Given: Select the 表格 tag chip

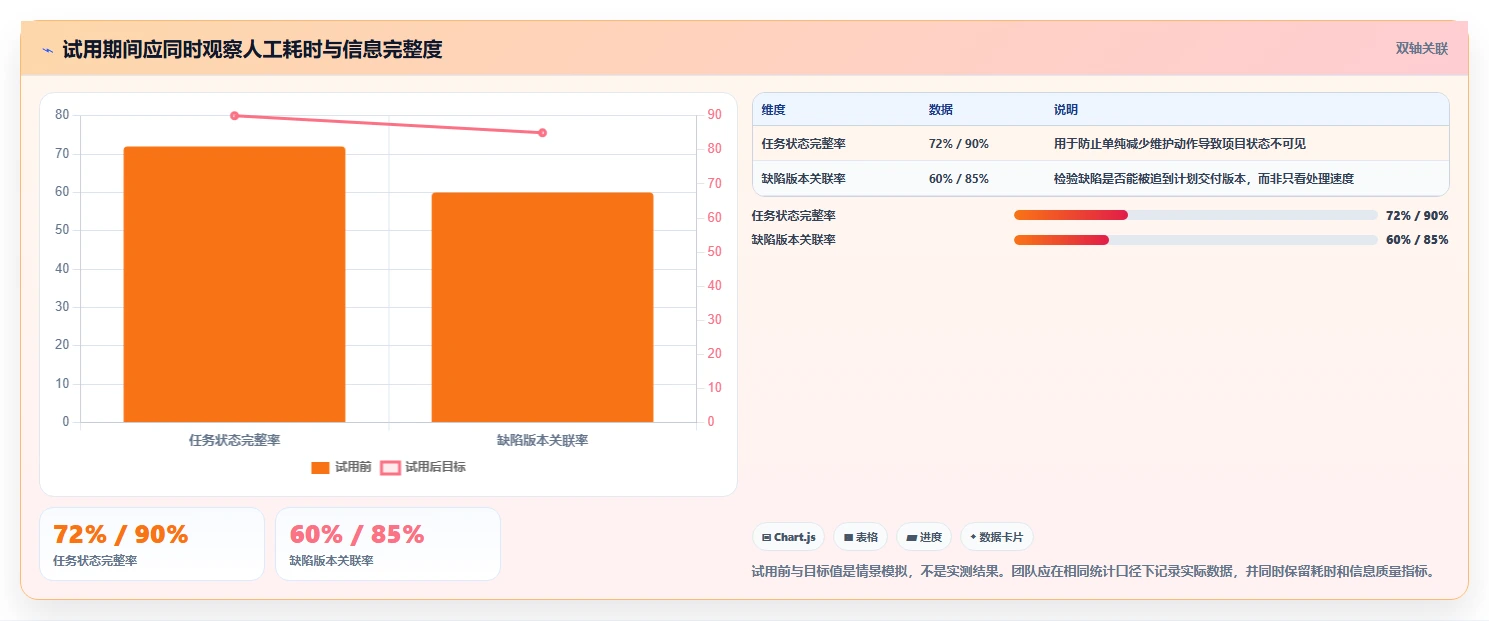Looking at the screenshot, I should click(x=860, y=537).
